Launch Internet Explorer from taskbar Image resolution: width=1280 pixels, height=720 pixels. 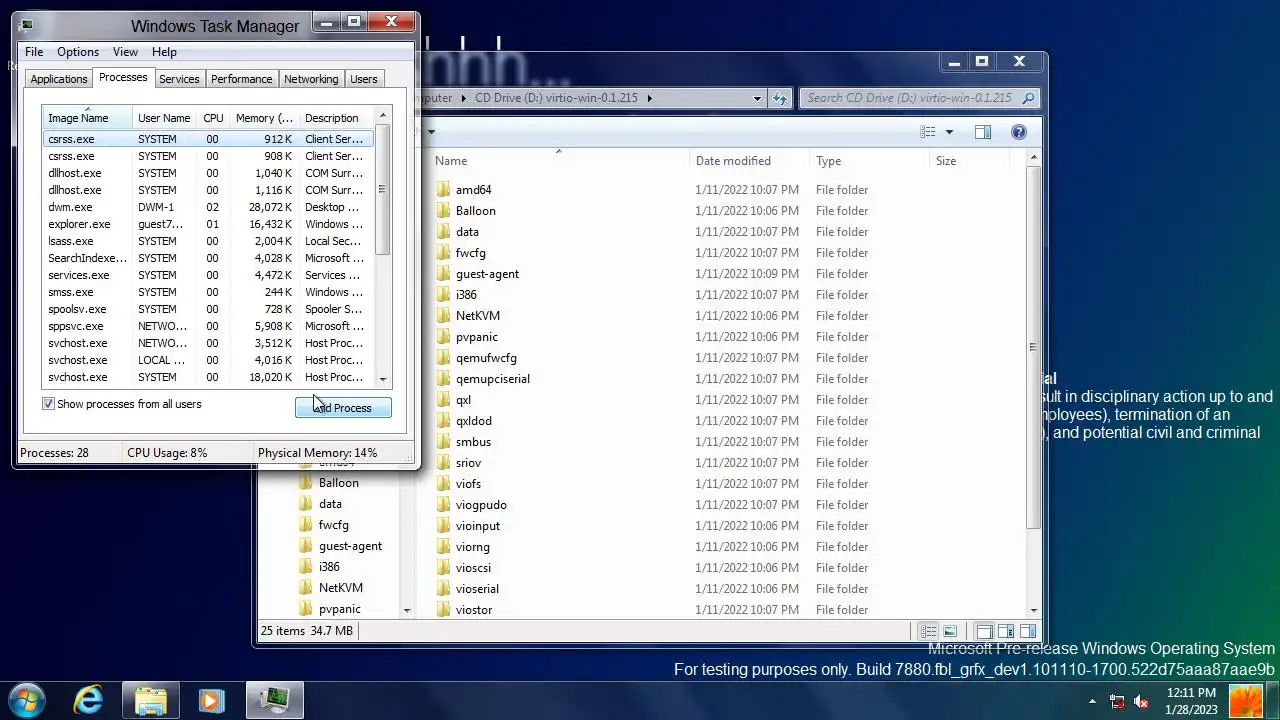89,700
